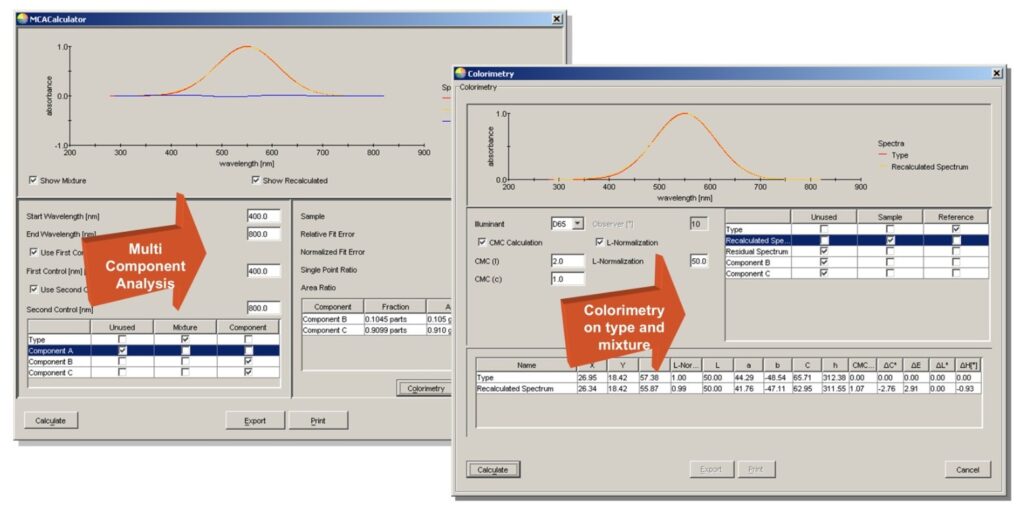Select the Component A row in MCACalculator
The image size is (1024, 511).
[153, 351]
